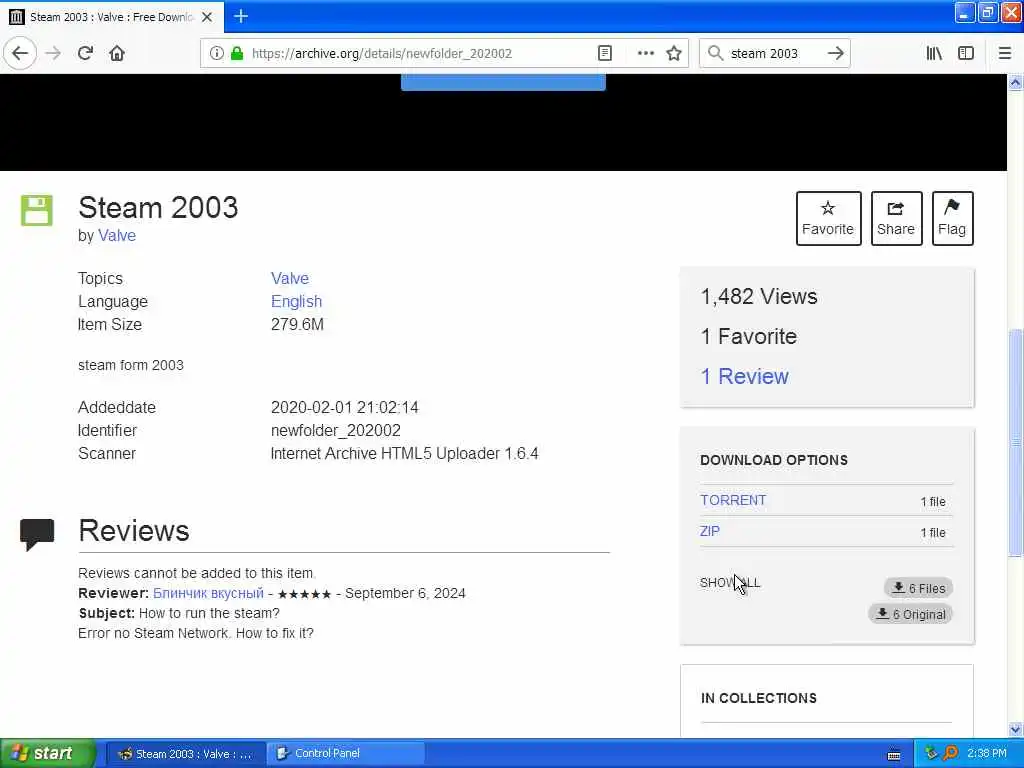Click the Share button
Image resolution: width=1024 pixels, height=768 pixels.
tap(896, 218)
